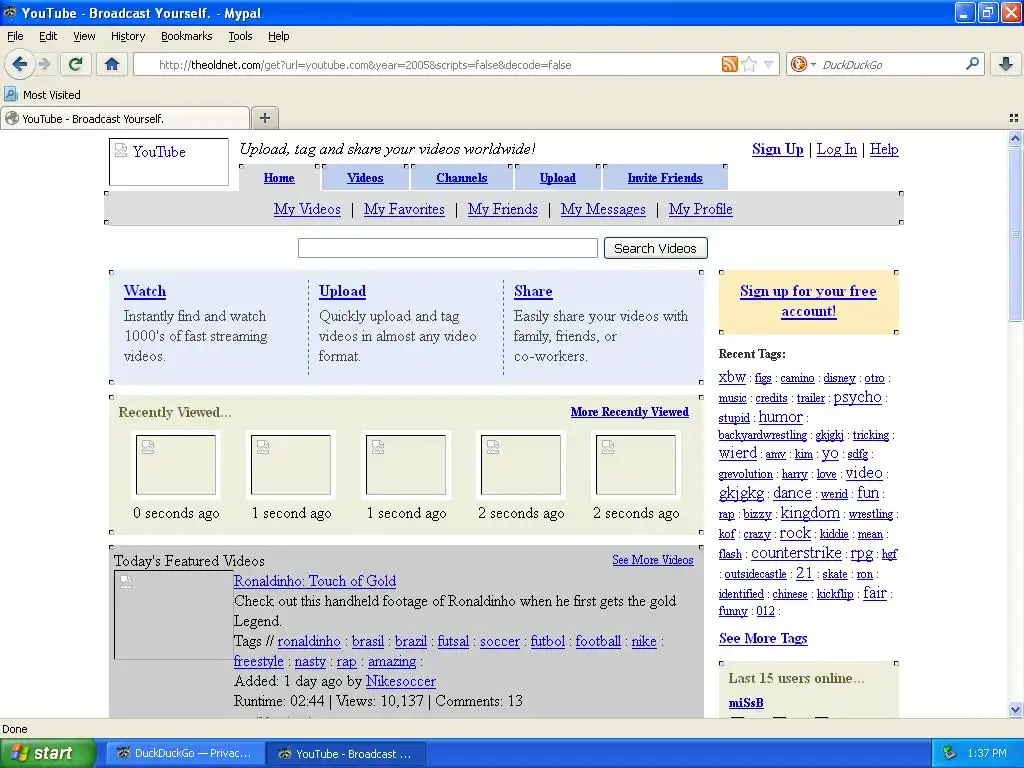Click the page scrollbar down arrow
The height and width of the screenshot is (768, 1024).
coord(1015,709)
